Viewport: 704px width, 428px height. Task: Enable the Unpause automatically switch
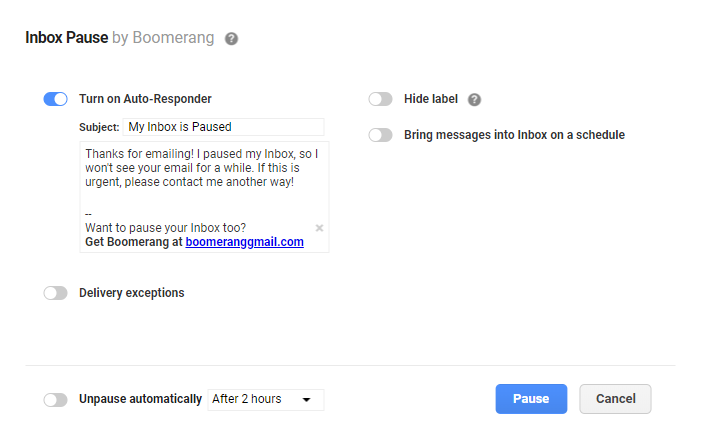55,399
